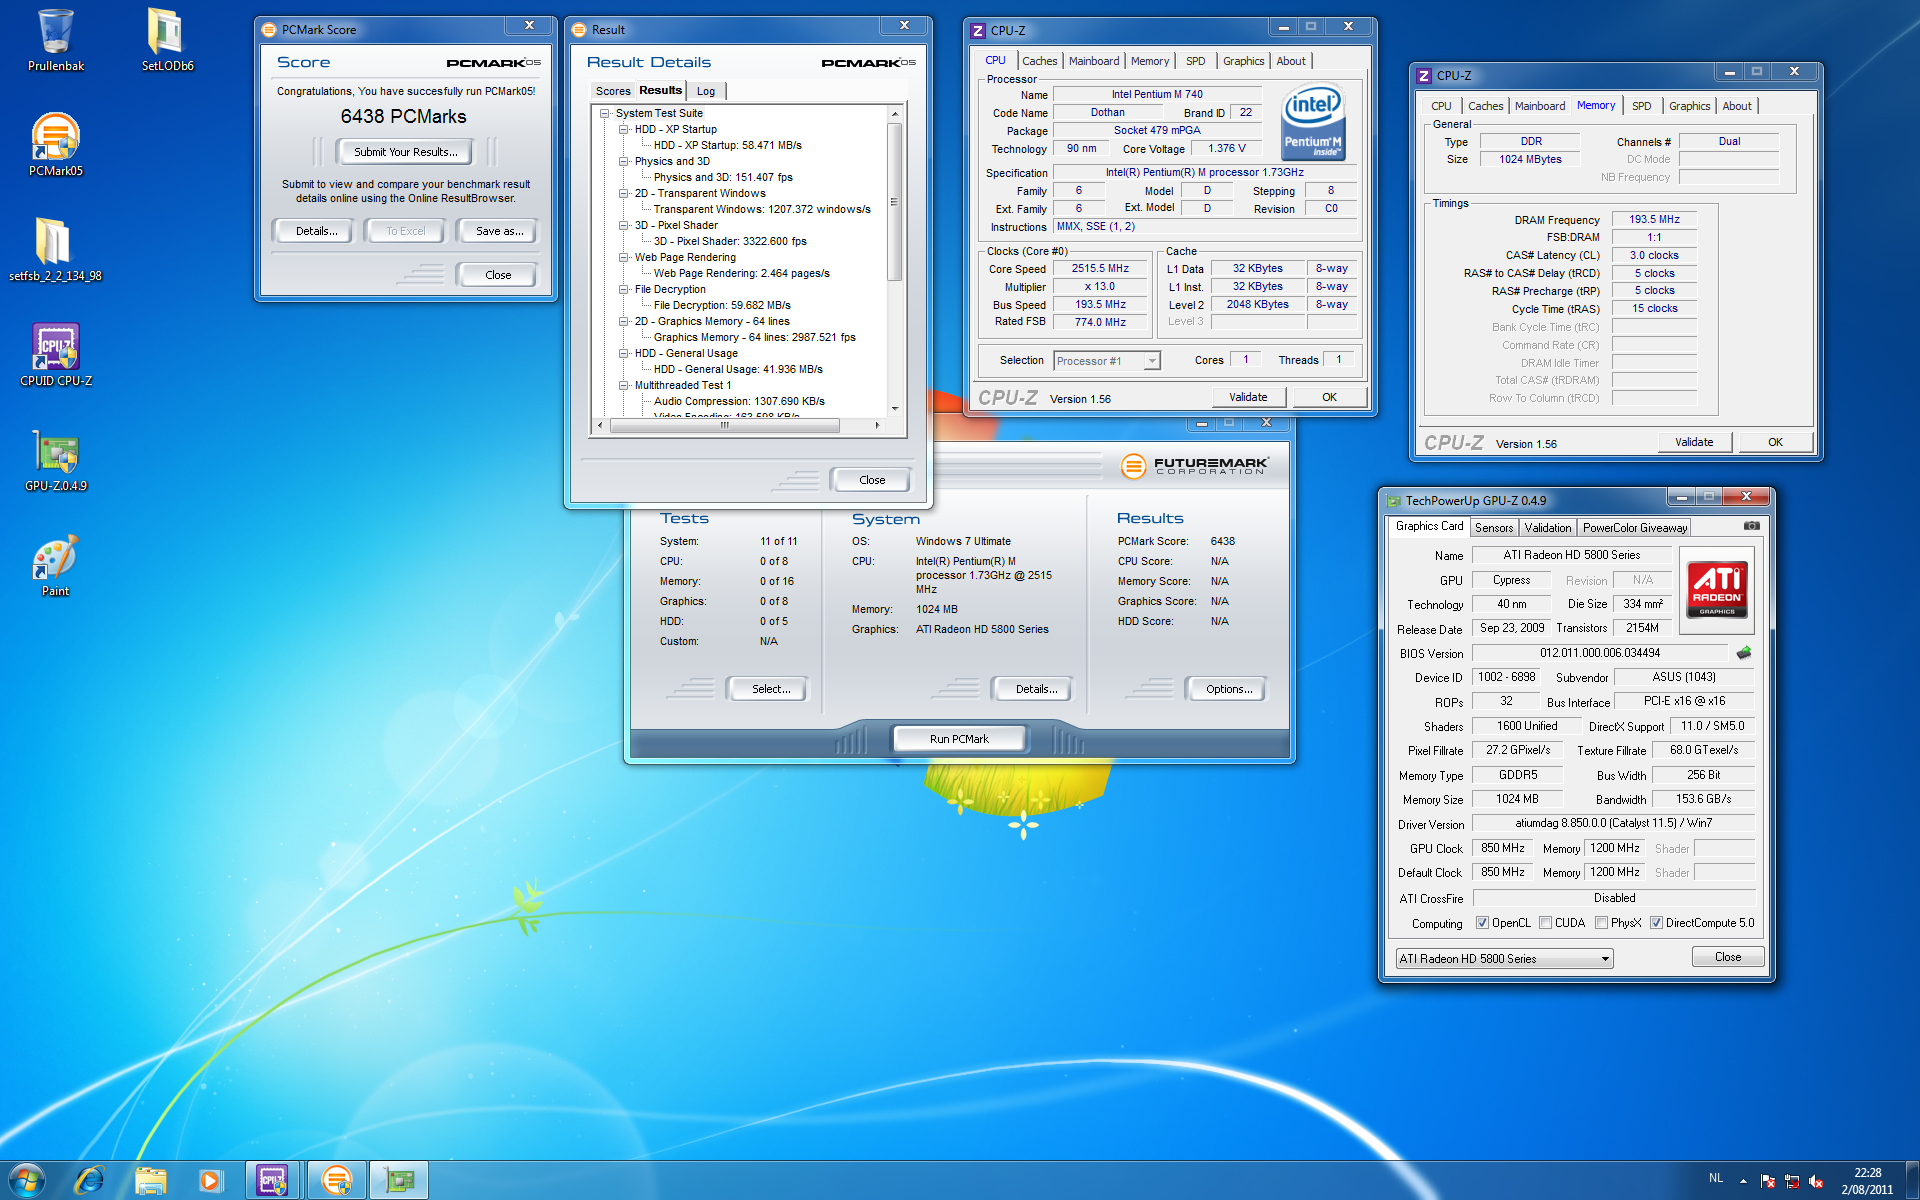
Task: Switch to the Scores tab in Result Details
Action: pos(613,91)
